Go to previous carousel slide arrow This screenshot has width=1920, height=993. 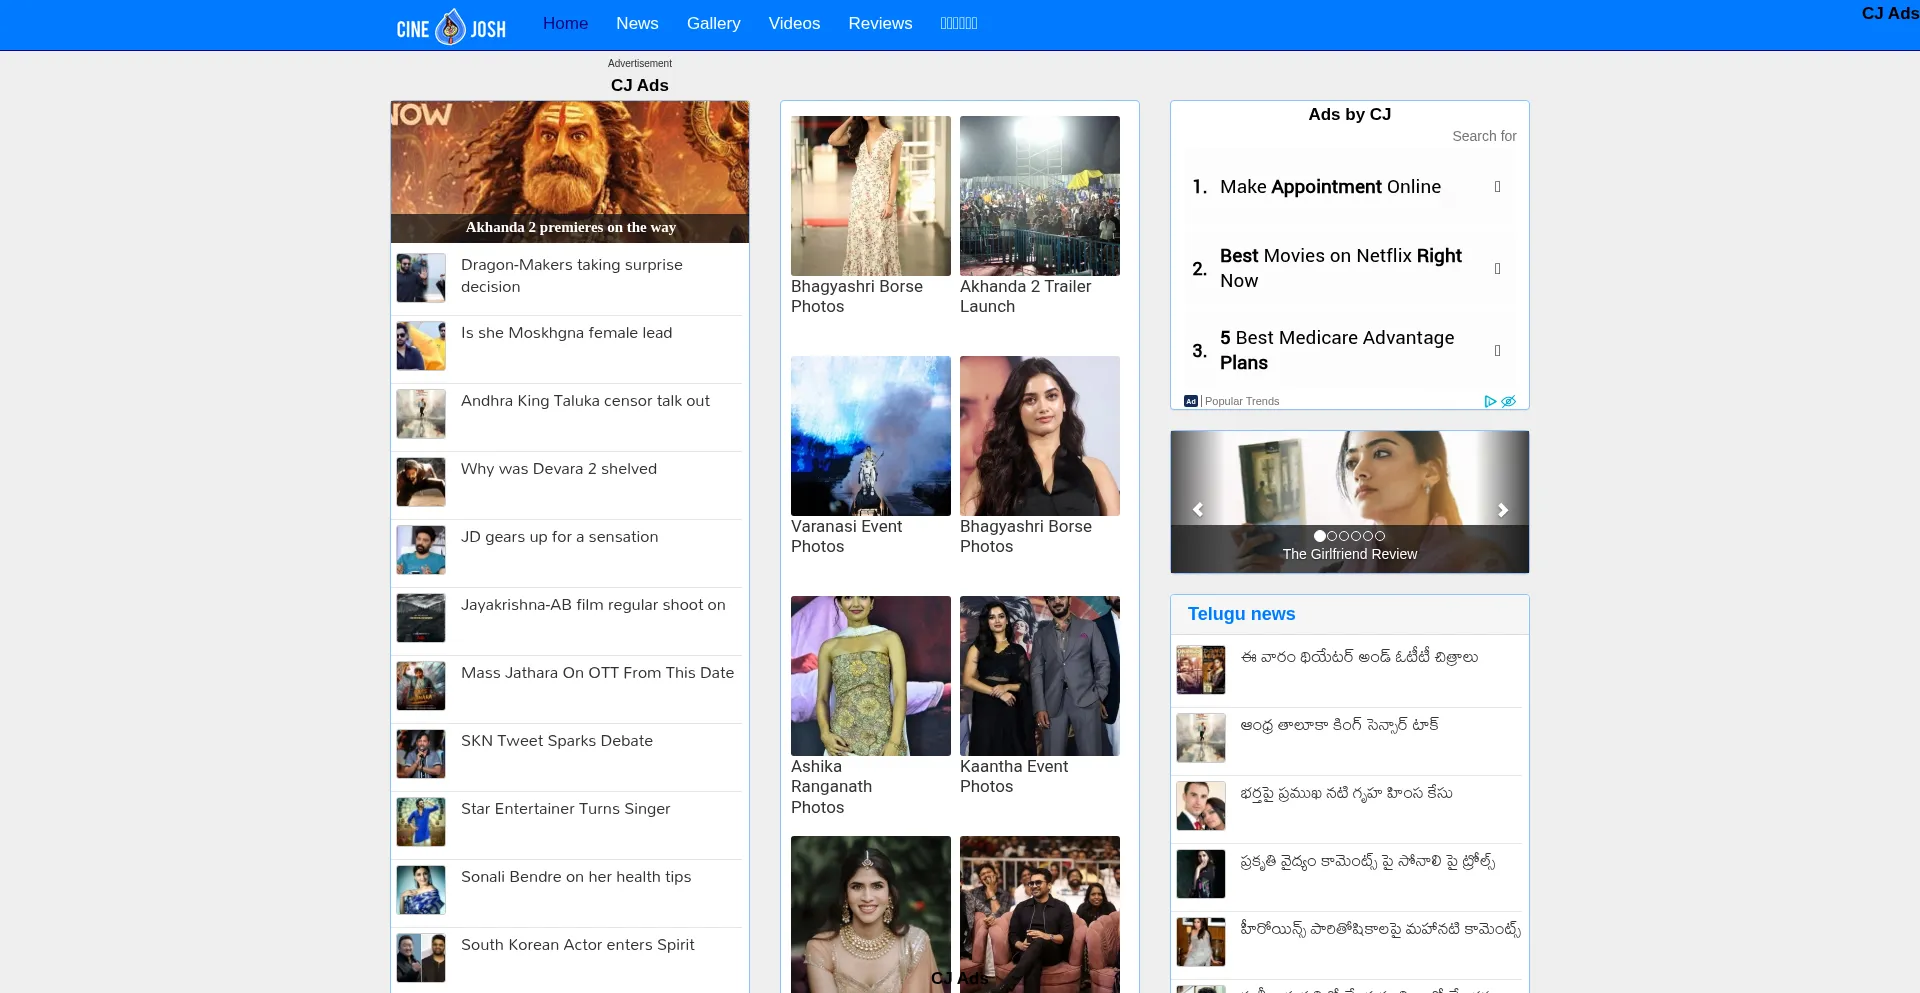tap(1198, 510)
